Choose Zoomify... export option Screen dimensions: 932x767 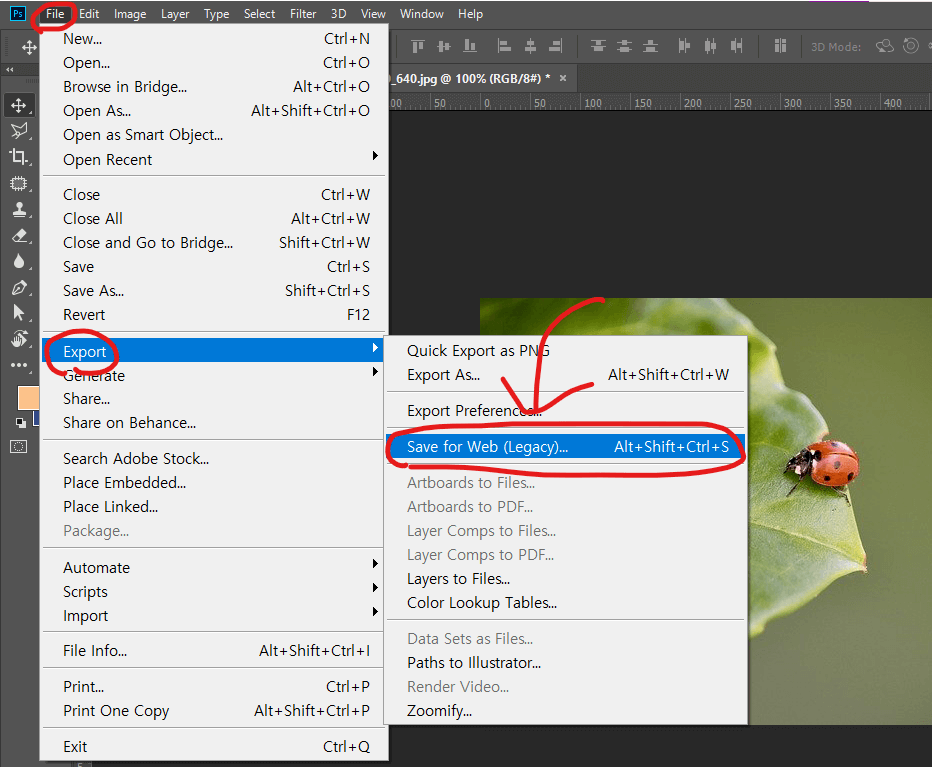[x=565, y=711]
